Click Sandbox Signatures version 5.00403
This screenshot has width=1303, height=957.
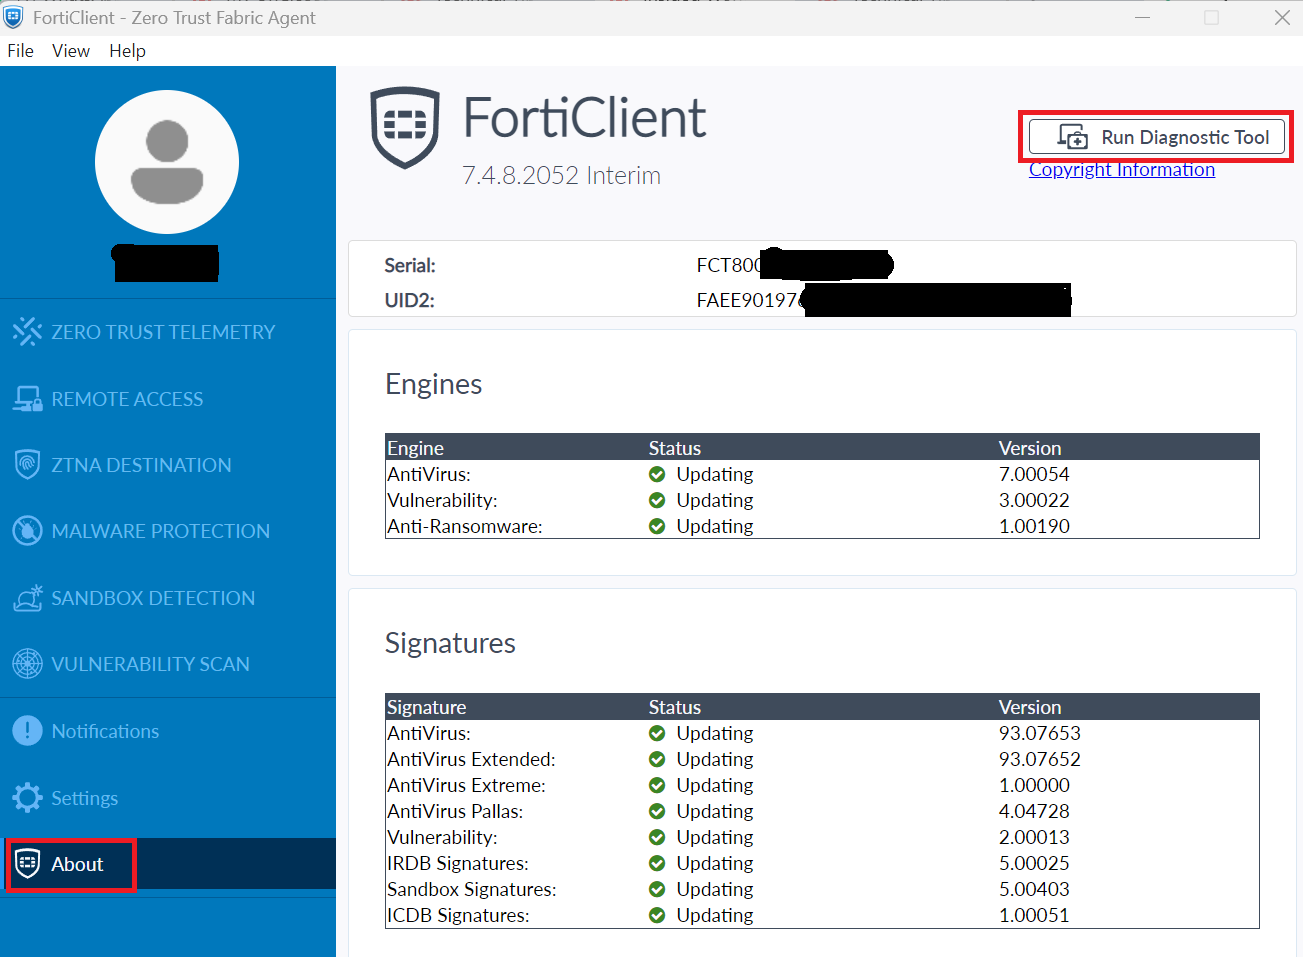pos(1034,889)
